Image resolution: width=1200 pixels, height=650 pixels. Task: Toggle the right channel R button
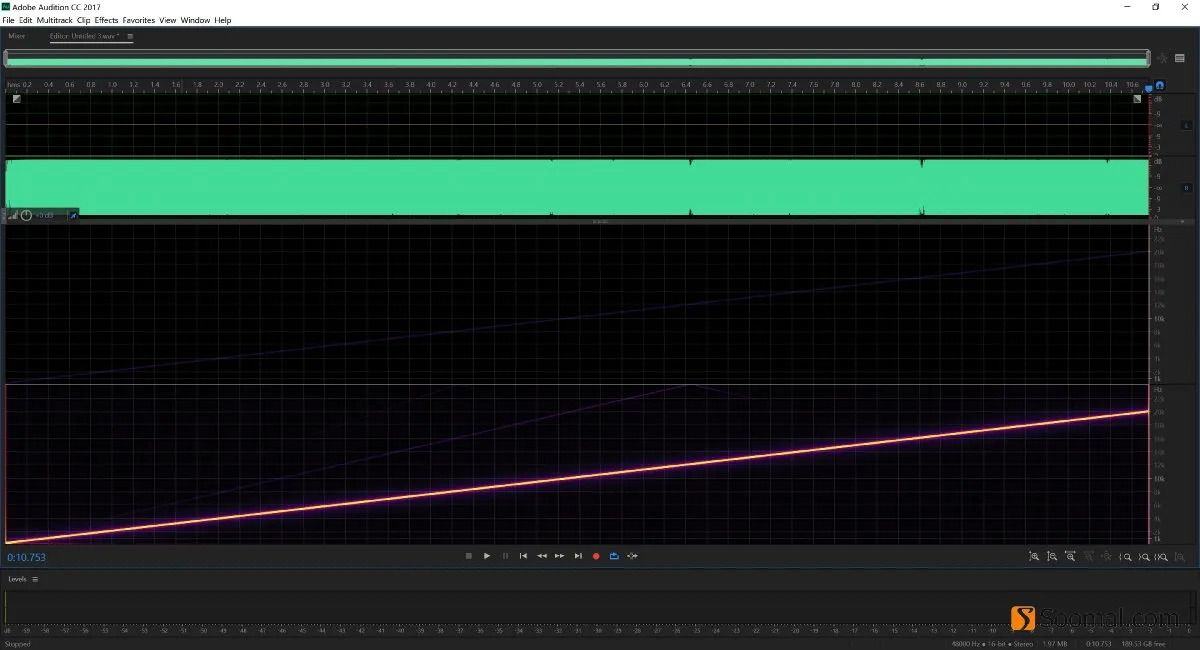click(1186, 187)
